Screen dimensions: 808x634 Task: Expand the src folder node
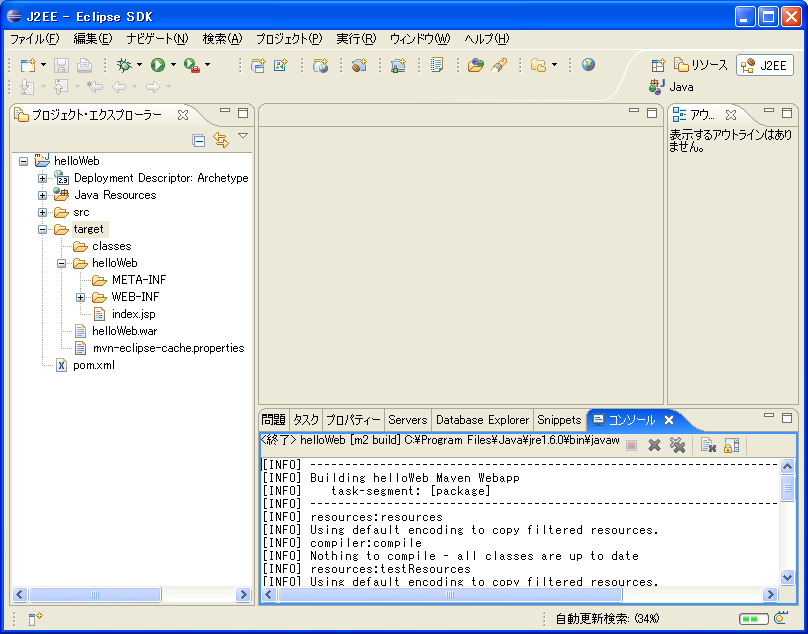tap(43, 212)
